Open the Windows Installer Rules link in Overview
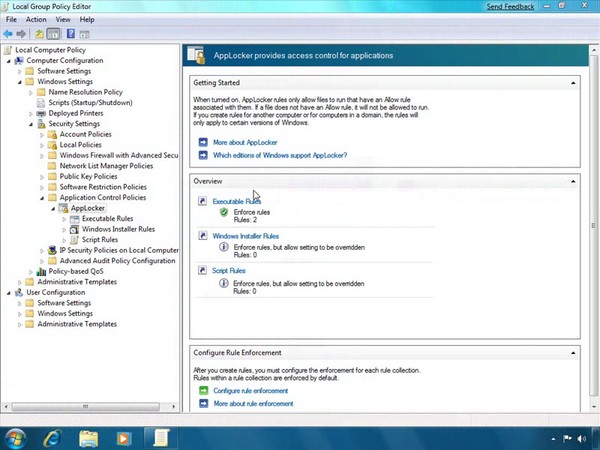This screenshot has height=450, width=600. pos(245,236)
